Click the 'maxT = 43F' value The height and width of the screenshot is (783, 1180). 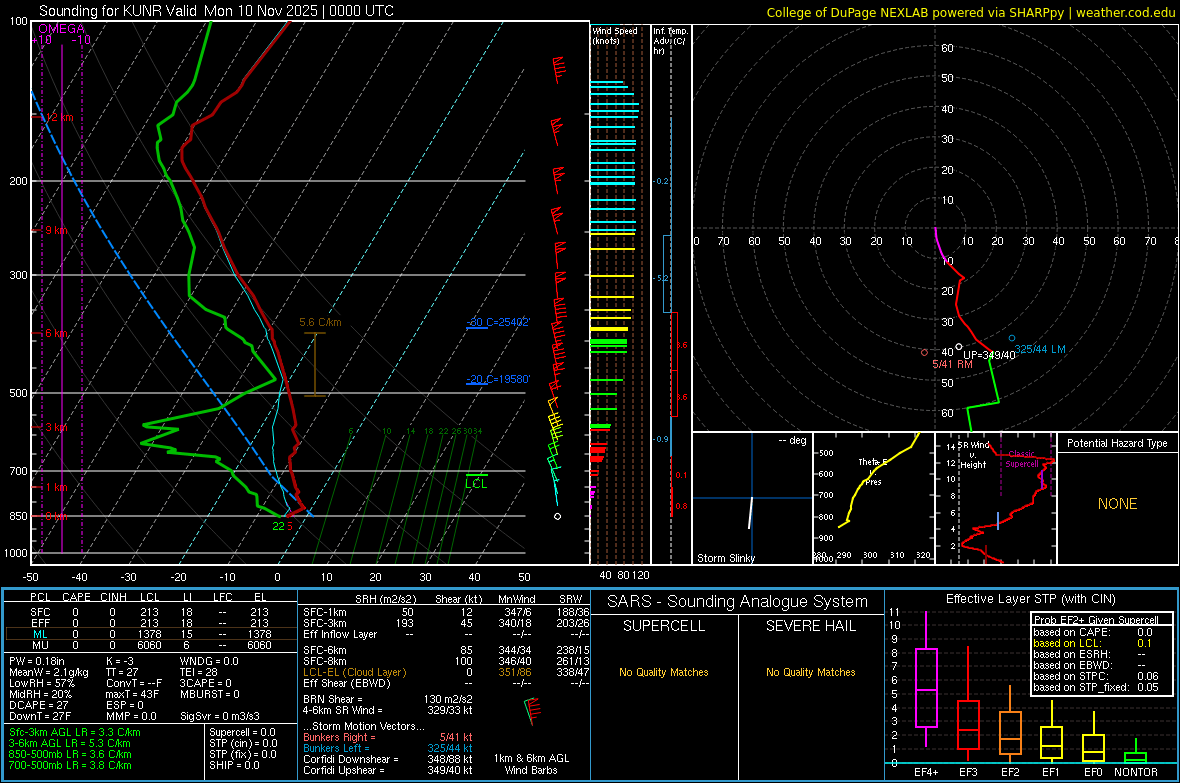click(132, 694)
